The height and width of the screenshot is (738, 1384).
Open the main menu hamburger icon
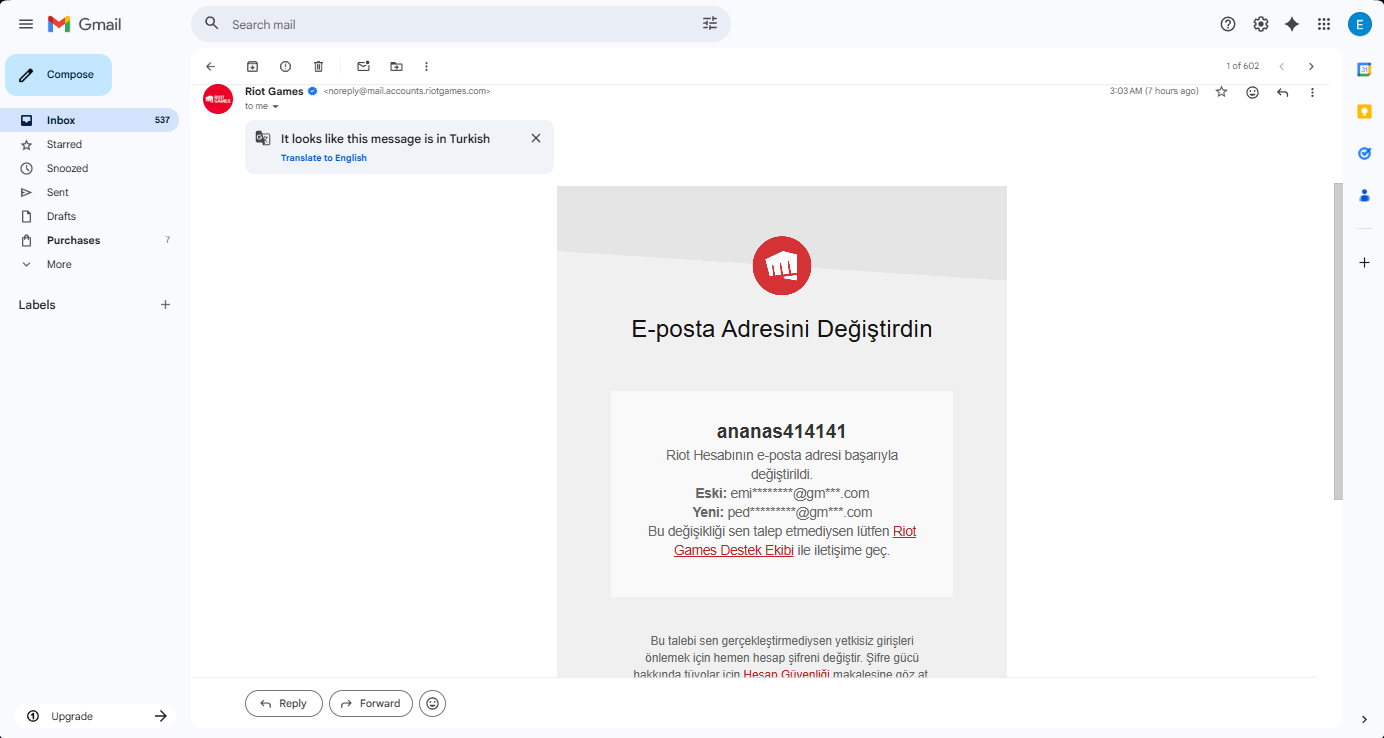[x=26, y=24]
